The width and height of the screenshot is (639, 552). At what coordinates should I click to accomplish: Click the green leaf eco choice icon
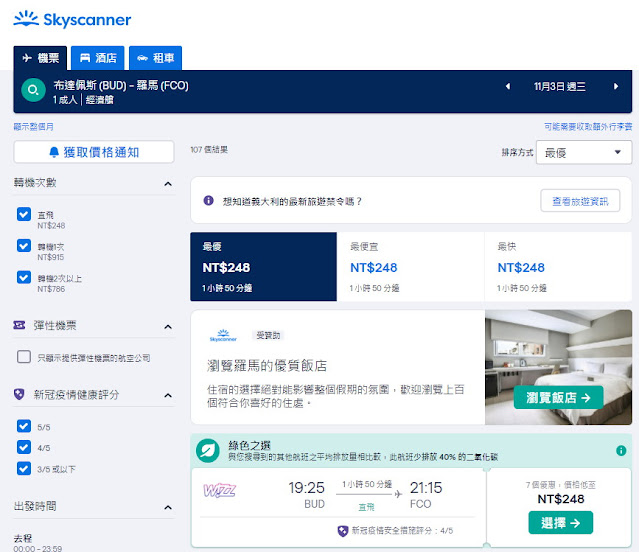[207, 451]
